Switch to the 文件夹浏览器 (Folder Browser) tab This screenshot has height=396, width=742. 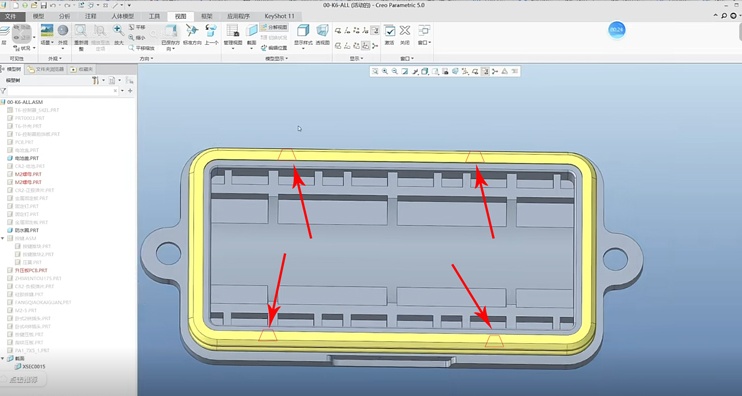[x=45, y=70]
